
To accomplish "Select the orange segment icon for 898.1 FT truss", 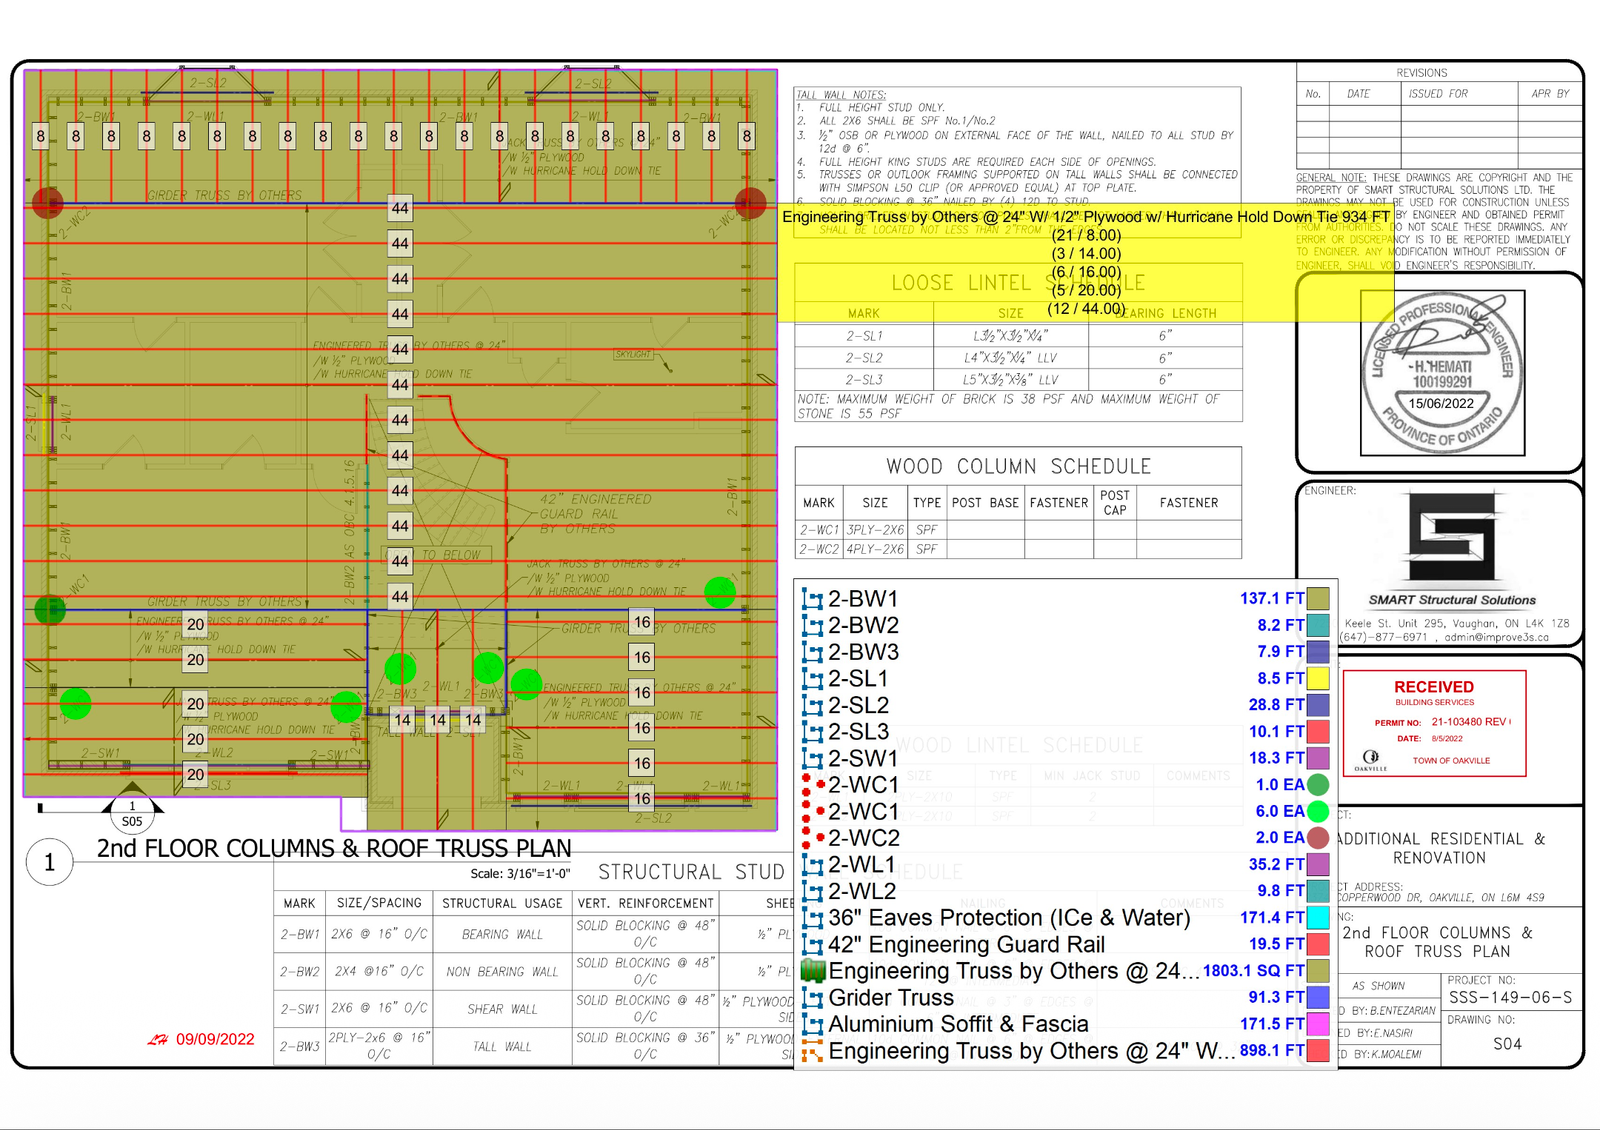I will 812,1051.
